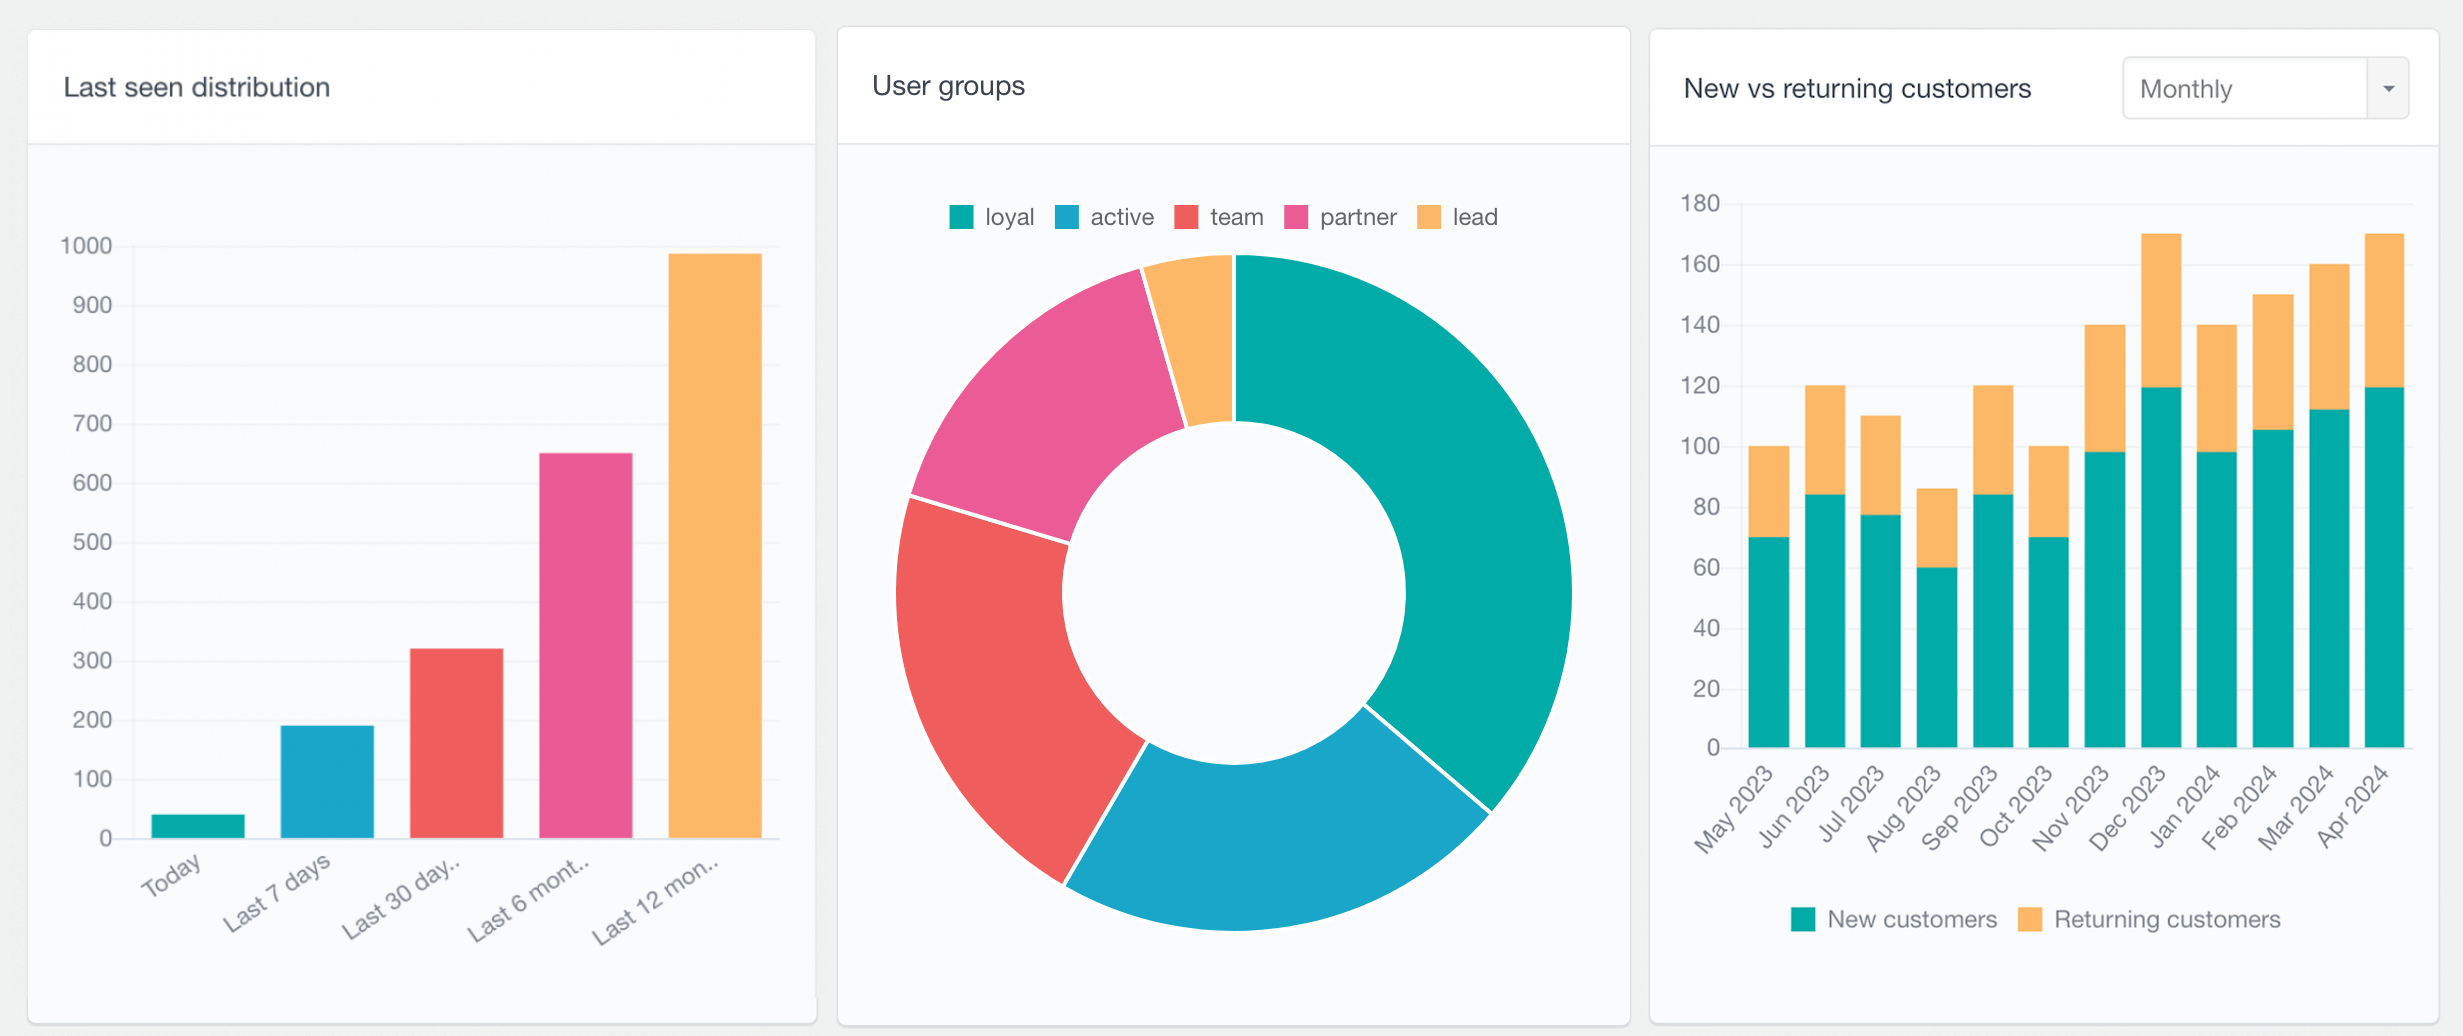Click the dropdown arrow next to Monthly
Image resolution: width=2463 pixels, height=1036 pixels.
(2388, 89)
